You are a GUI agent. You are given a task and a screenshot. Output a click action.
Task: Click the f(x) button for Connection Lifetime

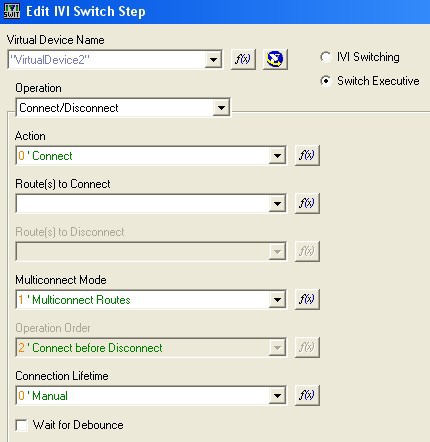tap(307, 395)
